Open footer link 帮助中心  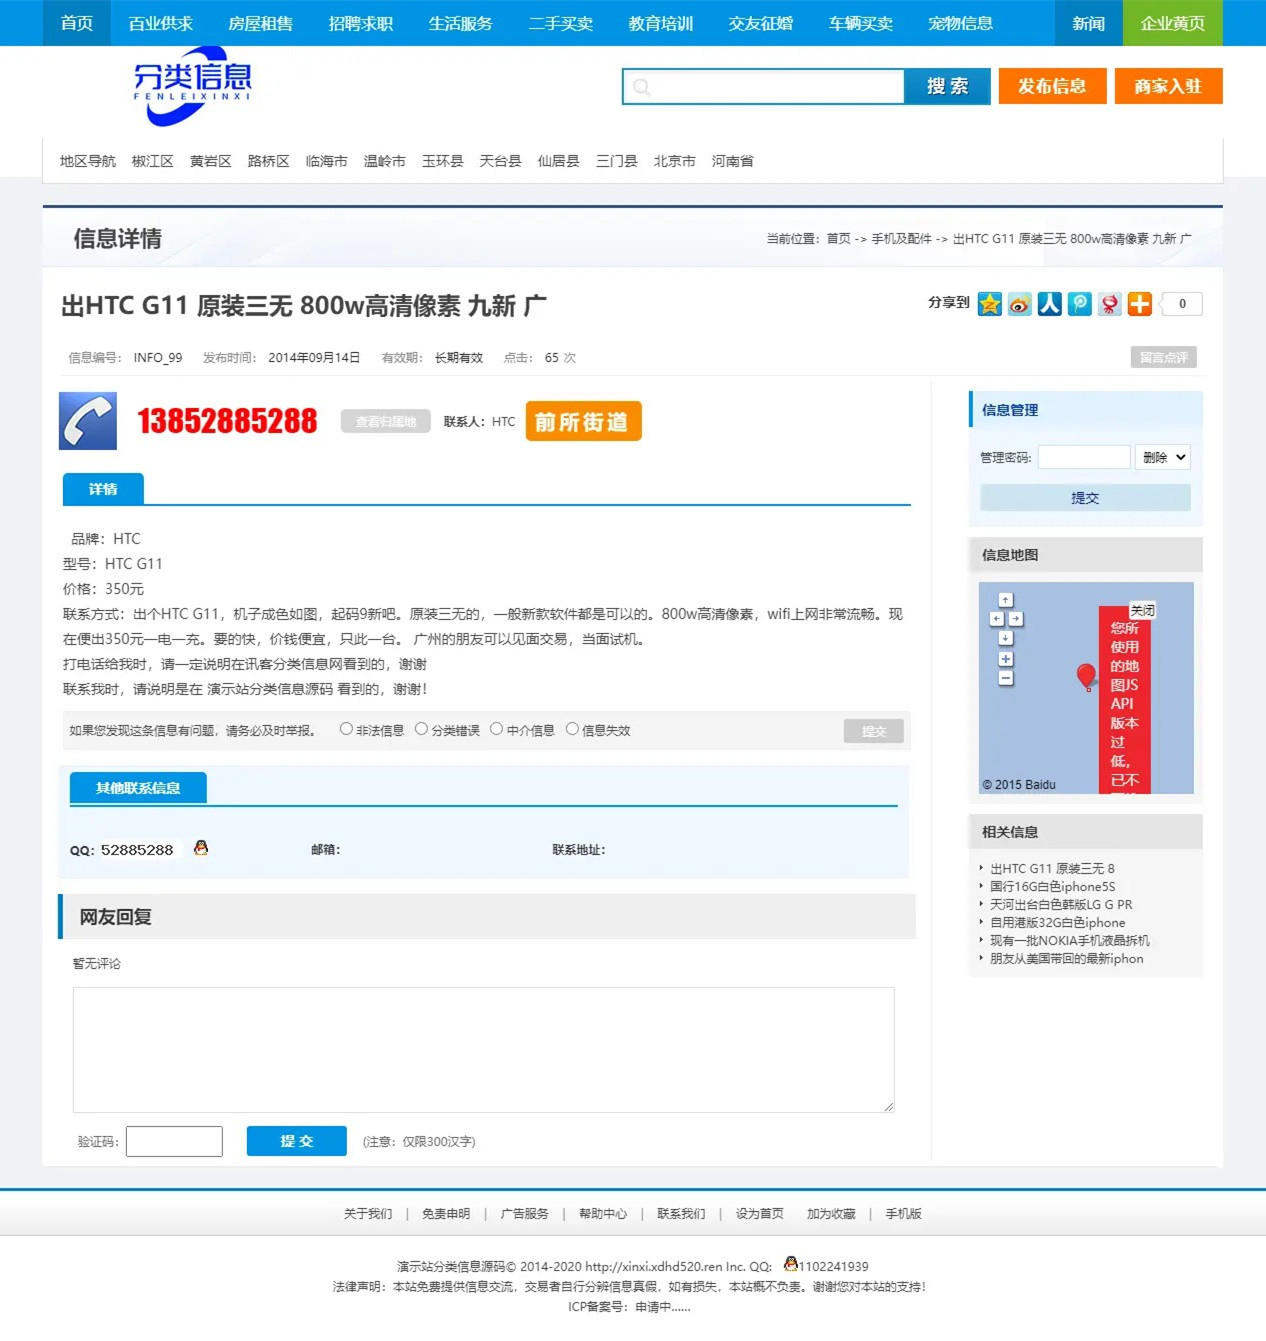603,1213
